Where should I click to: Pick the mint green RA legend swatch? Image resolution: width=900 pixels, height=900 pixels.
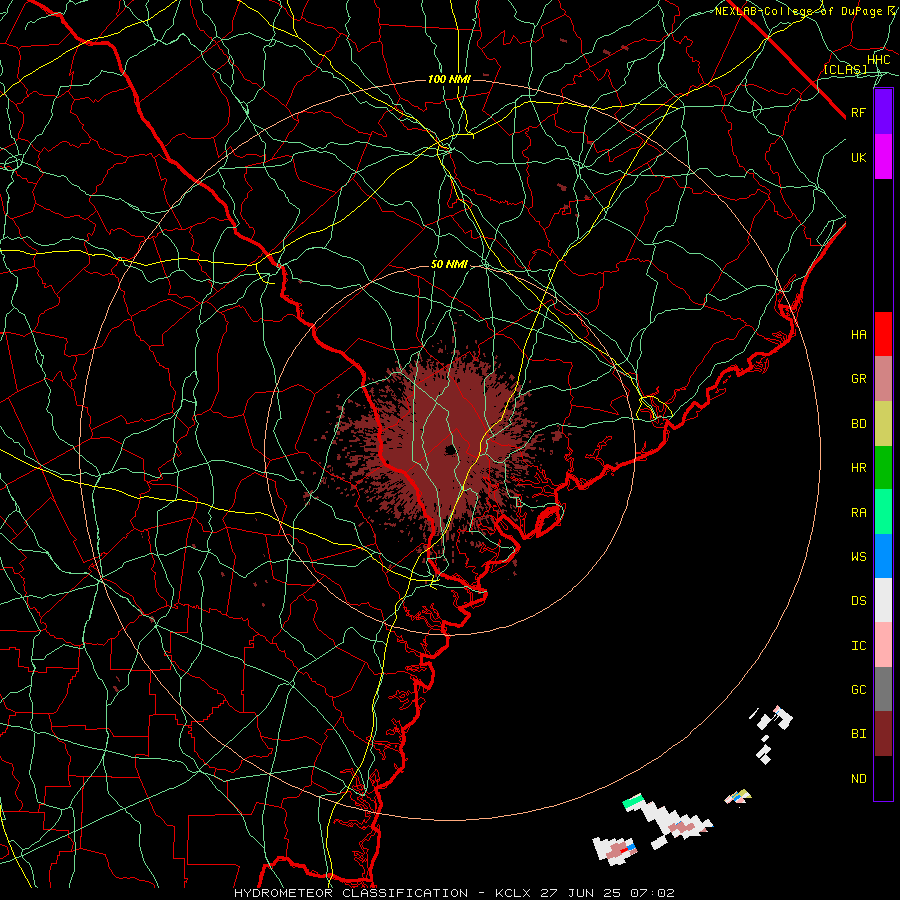(883, 512)
